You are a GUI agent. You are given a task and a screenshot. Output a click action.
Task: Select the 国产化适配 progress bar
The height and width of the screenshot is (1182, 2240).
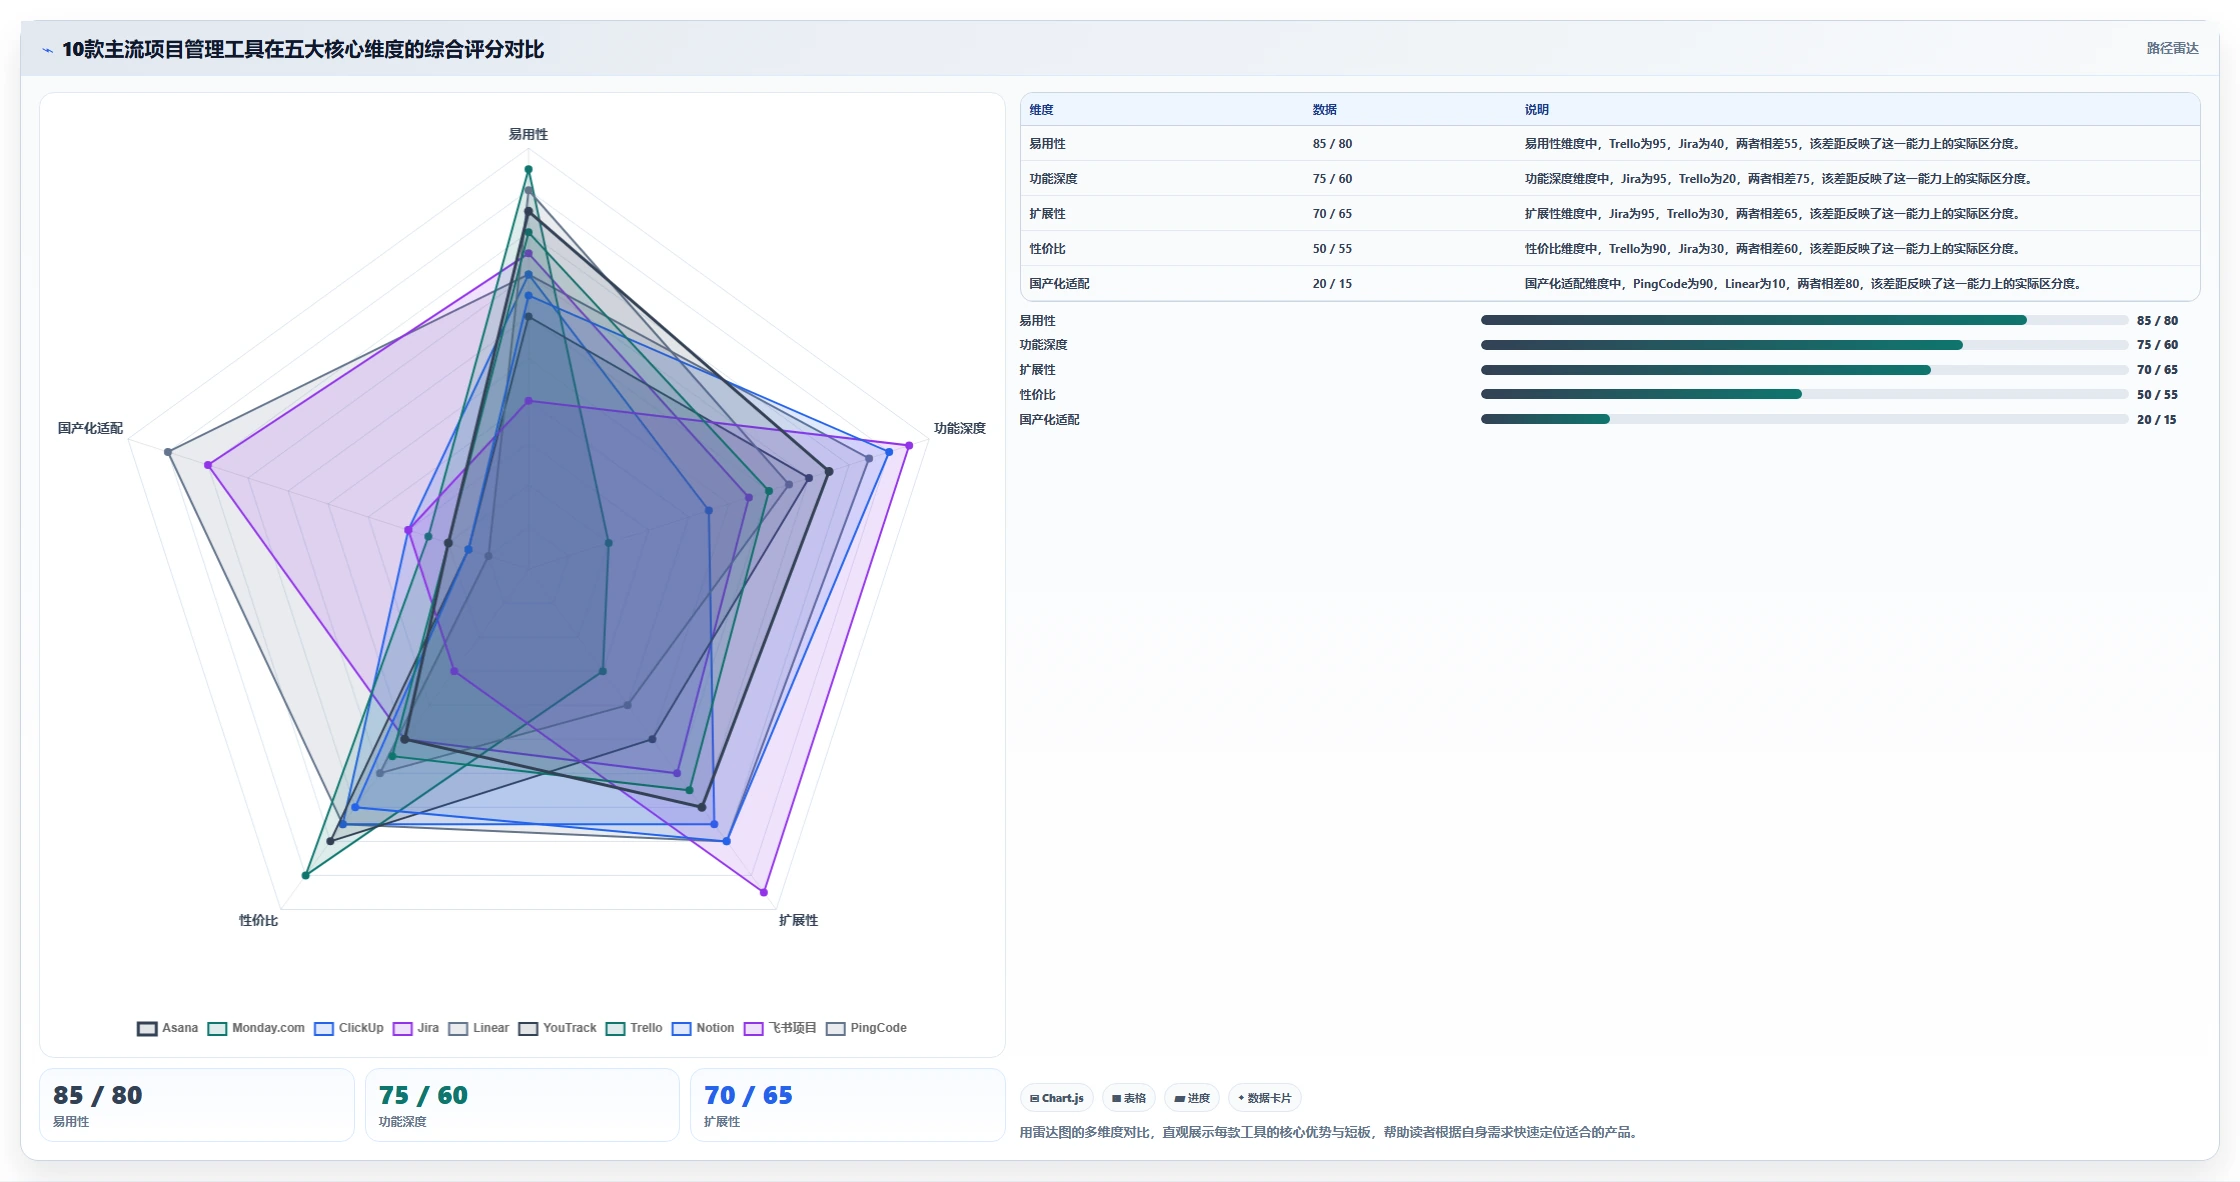tap(1804, 419)
